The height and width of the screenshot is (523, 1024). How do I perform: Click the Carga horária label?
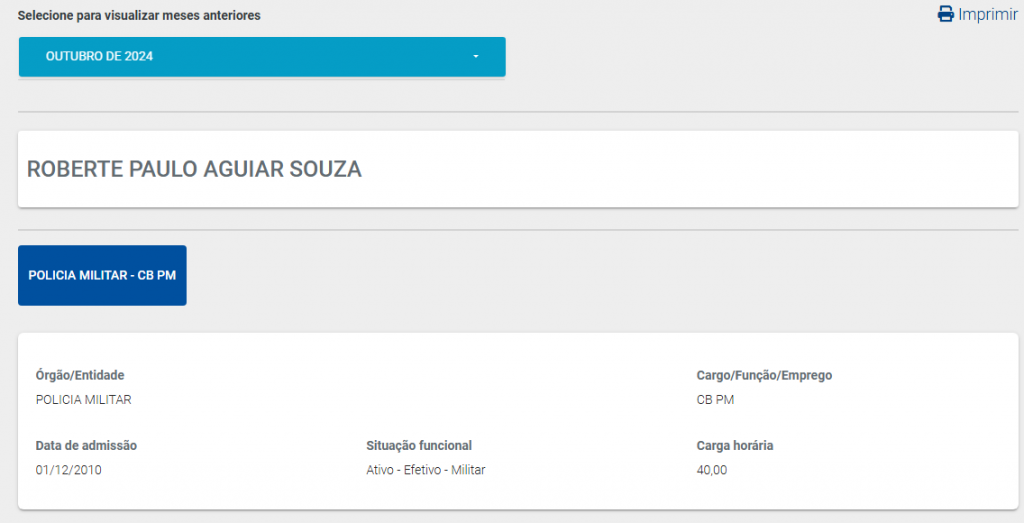pyautogui.click(x=735, y=445)
